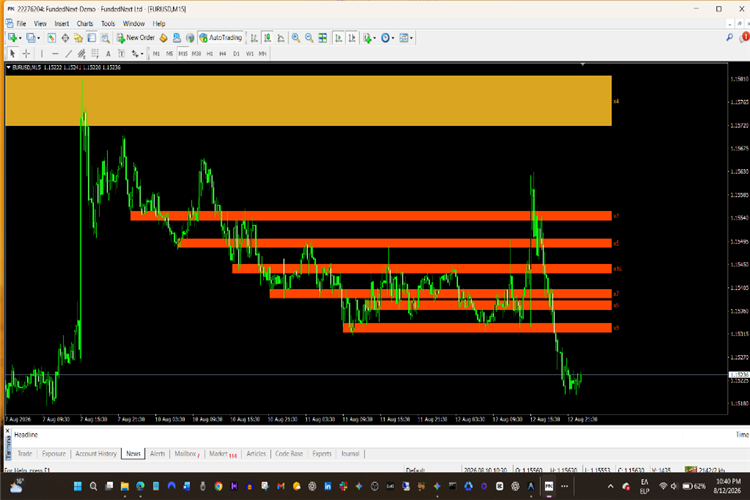750x500 pixels.
Task: Open the New Chart tool
Action: coord(12,38)
